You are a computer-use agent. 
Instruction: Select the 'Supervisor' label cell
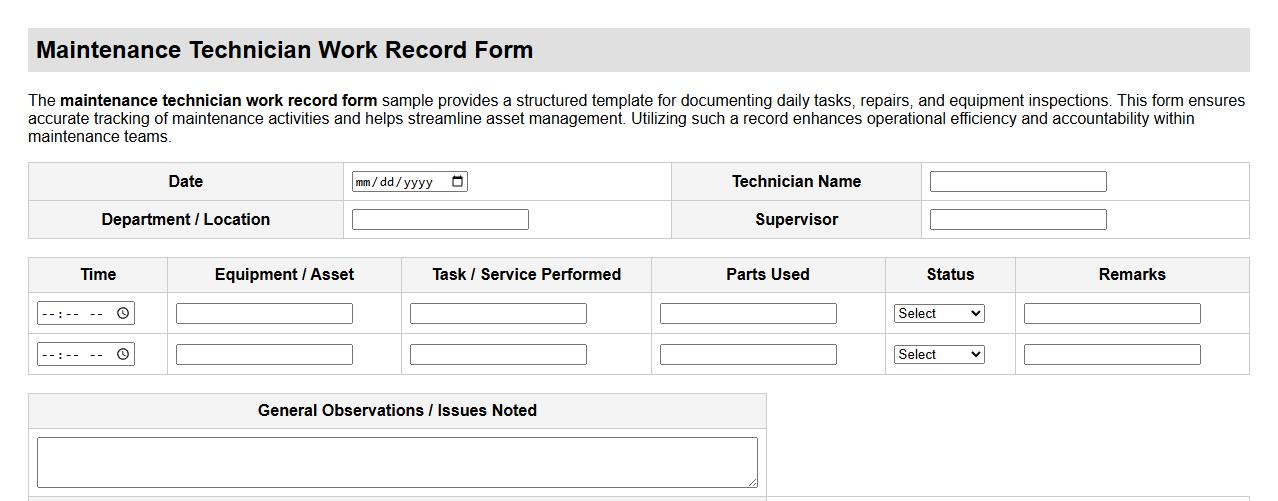coord(796,219)
